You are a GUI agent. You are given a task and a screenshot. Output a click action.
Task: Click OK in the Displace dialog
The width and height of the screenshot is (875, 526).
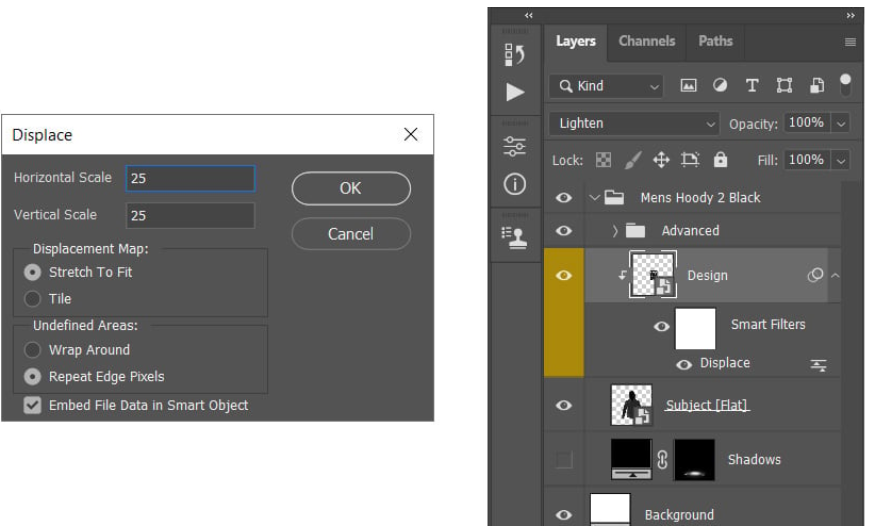point(351,189)
